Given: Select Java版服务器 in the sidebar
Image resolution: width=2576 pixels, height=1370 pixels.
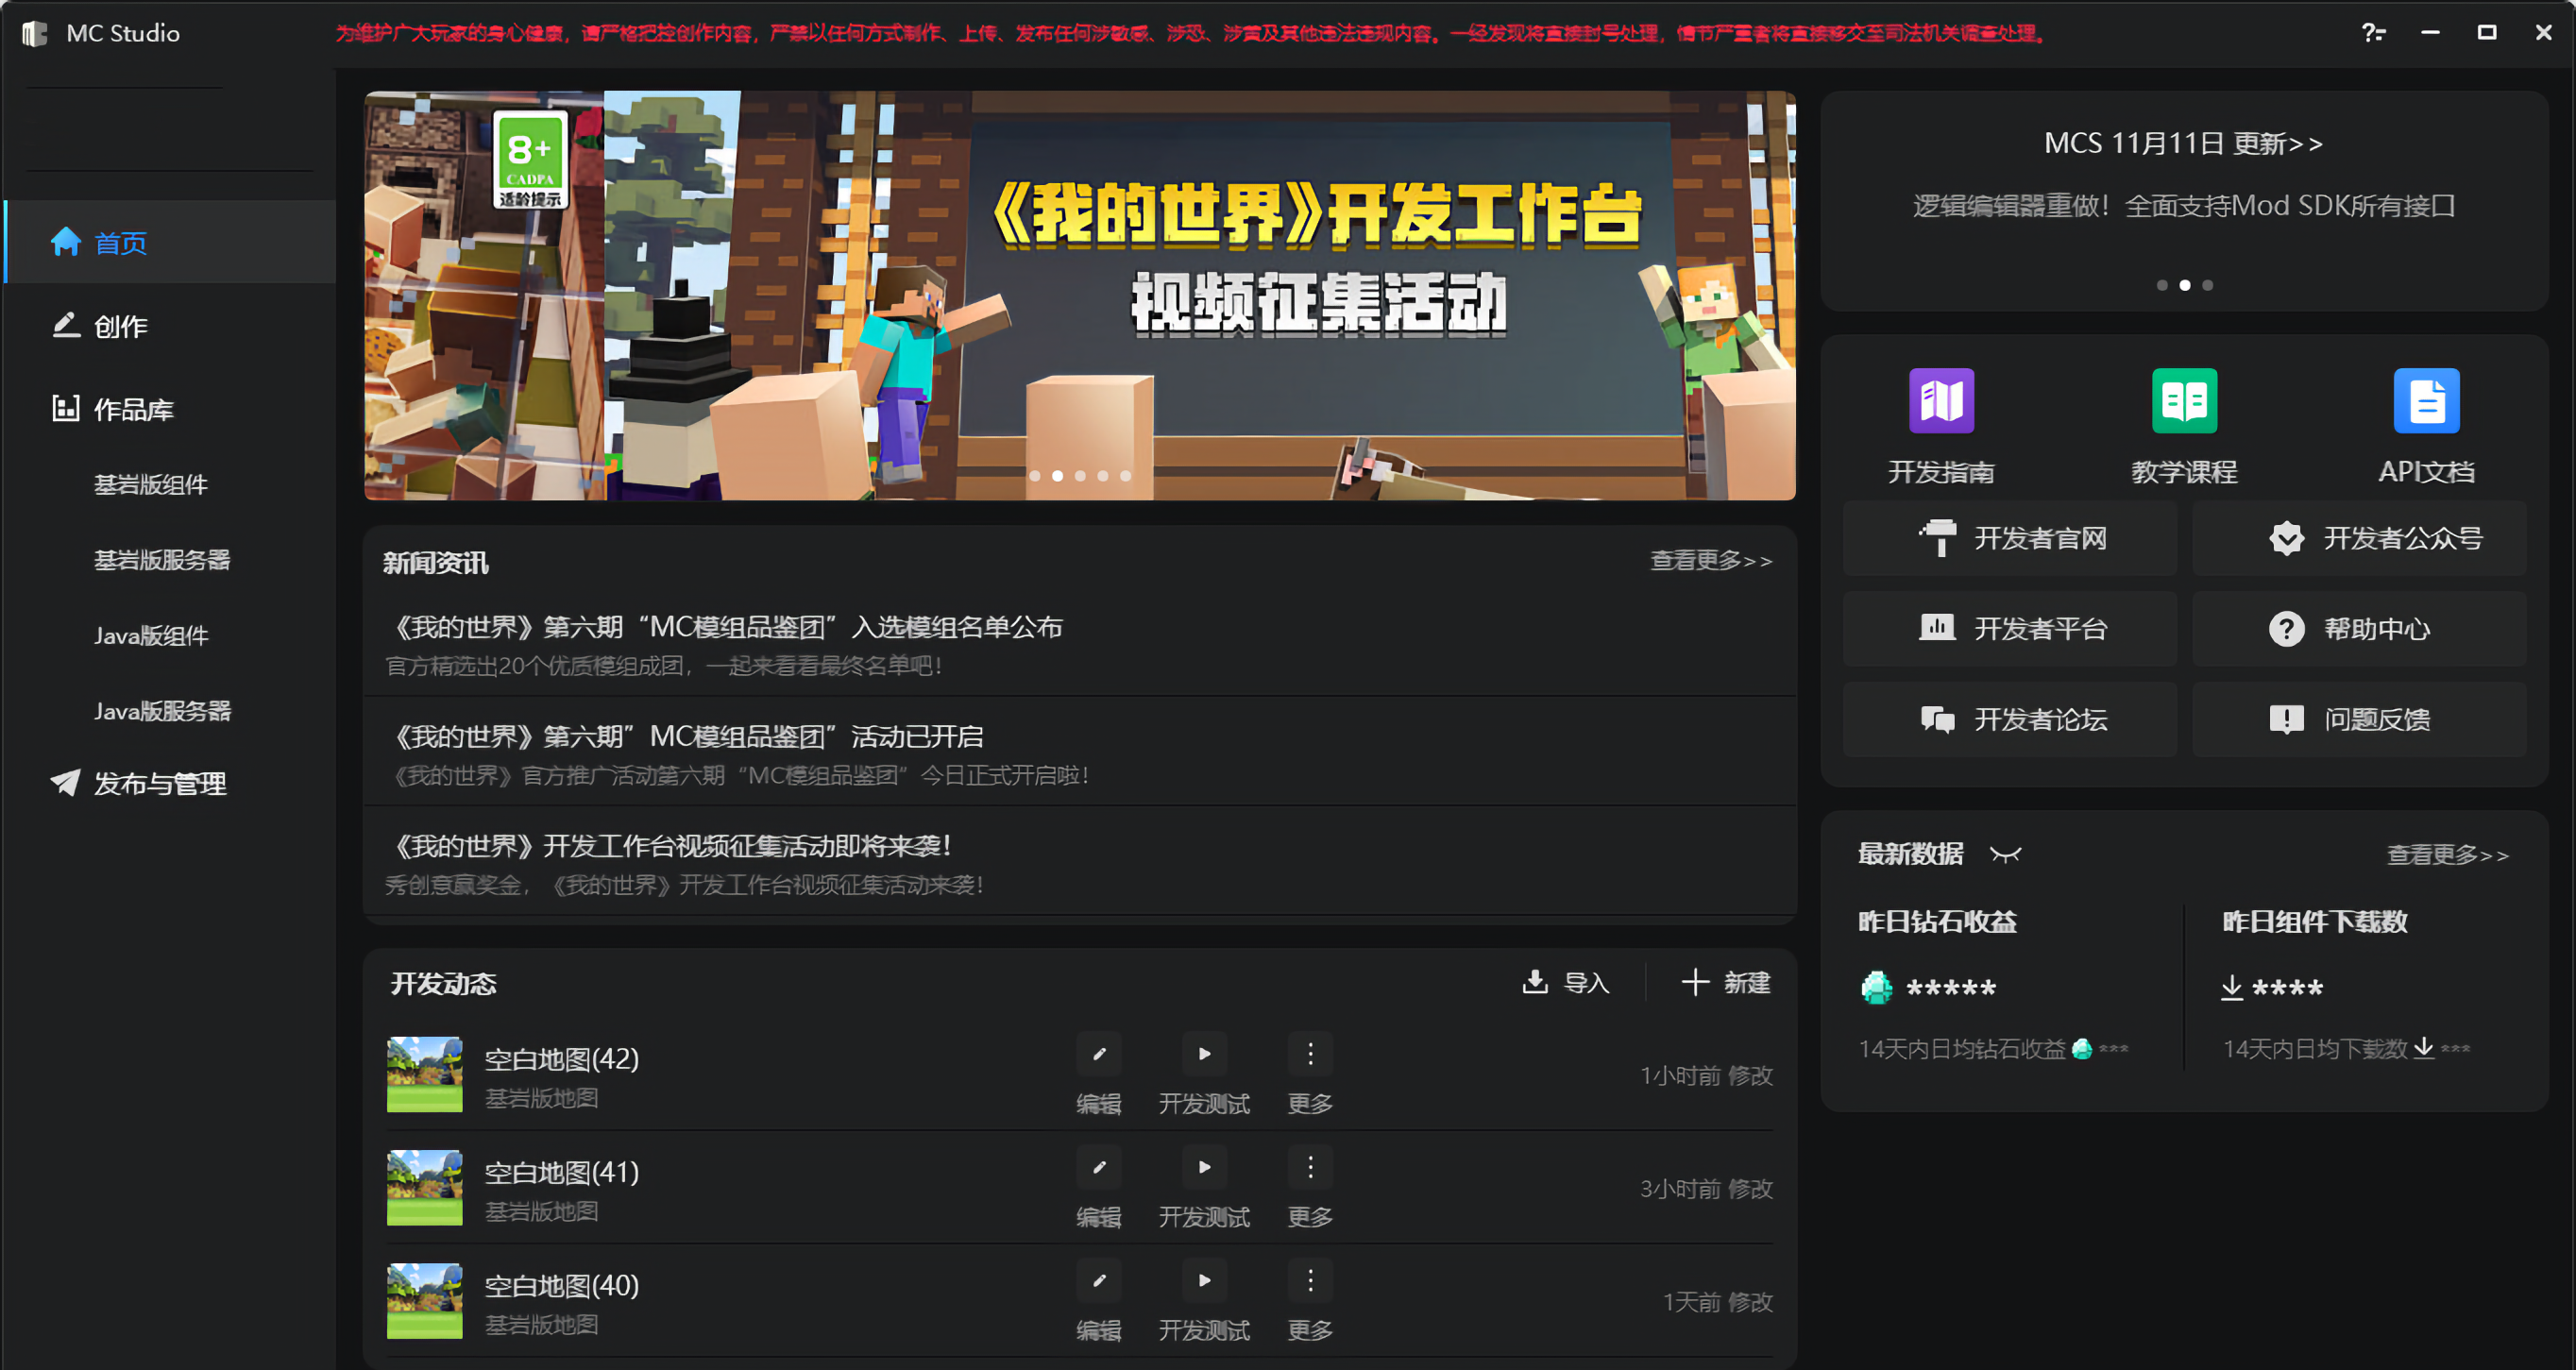Looking at the screenshot, I should click(162, 711).
